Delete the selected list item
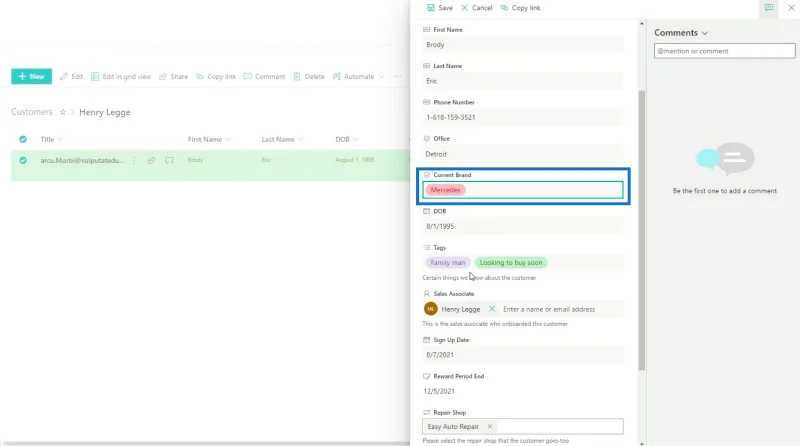 (309, 77)
